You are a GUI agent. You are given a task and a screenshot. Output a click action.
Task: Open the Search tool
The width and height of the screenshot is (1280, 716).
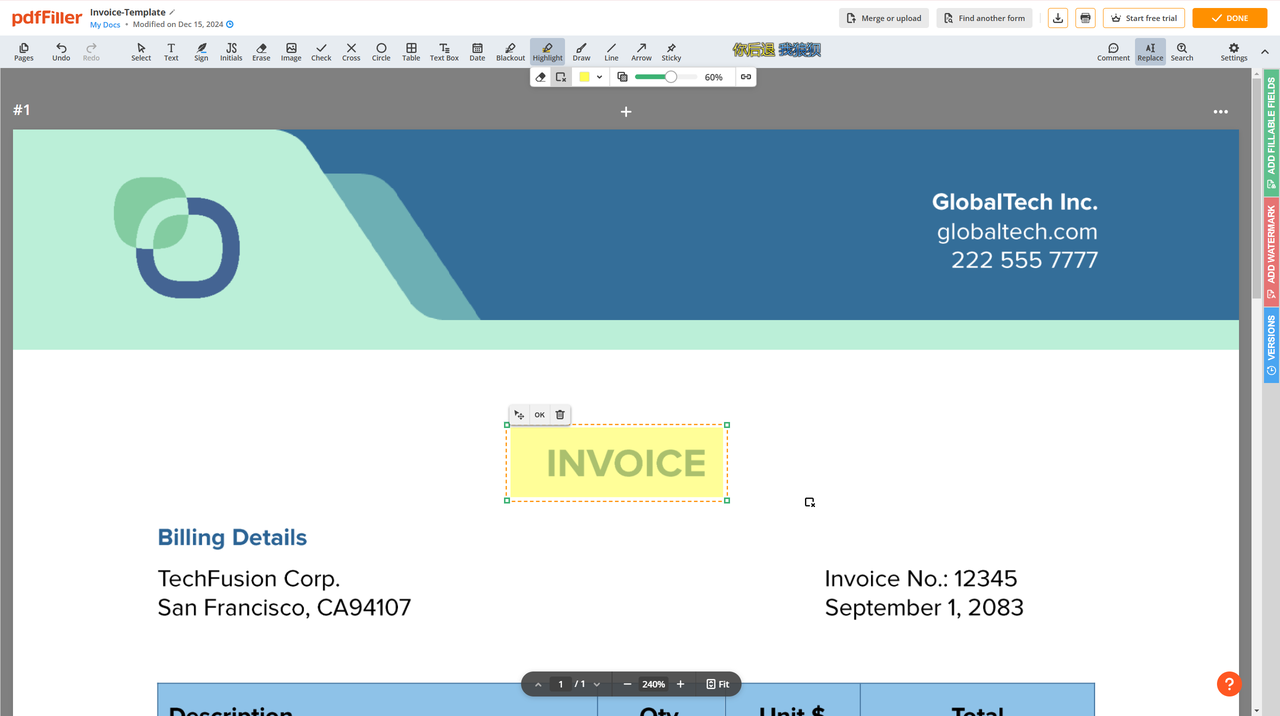click(x=1182, y=52)
